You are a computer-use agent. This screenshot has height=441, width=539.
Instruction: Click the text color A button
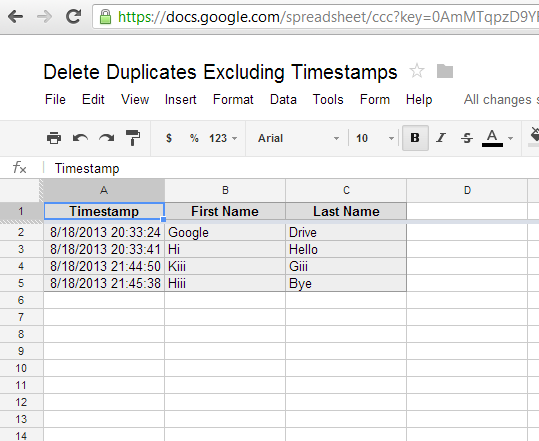492,138
